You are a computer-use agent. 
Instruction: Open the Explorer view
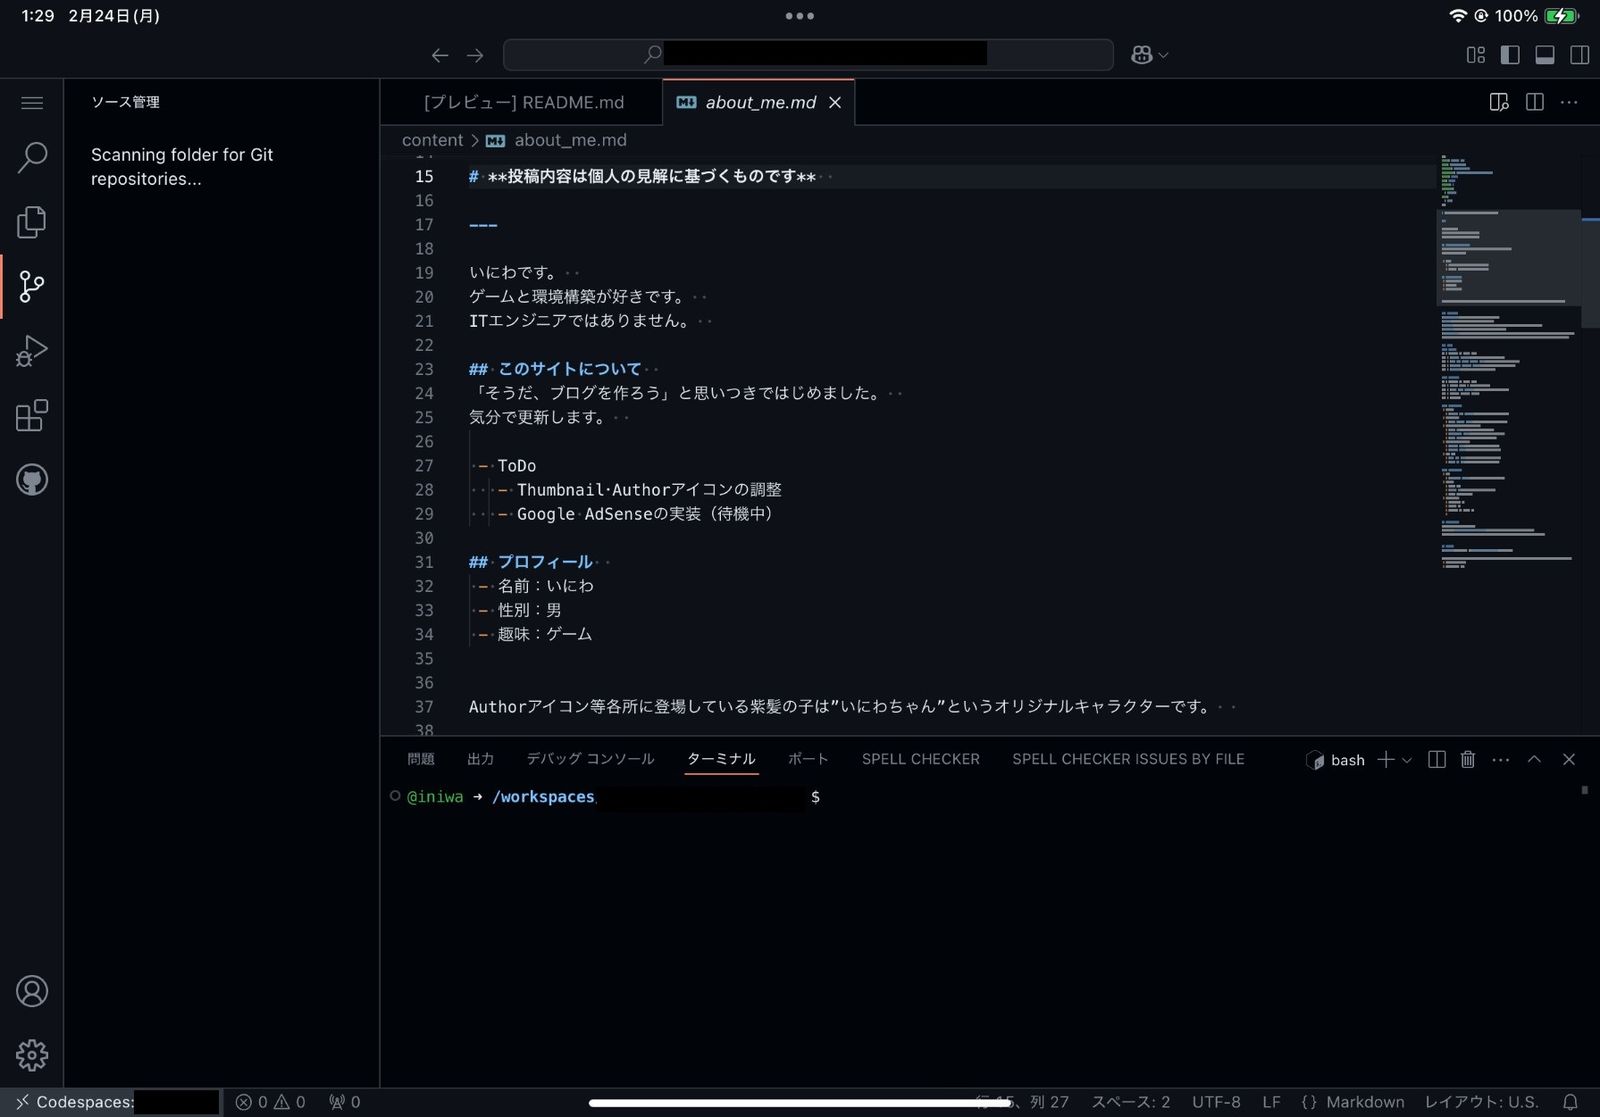pos(32,222)
